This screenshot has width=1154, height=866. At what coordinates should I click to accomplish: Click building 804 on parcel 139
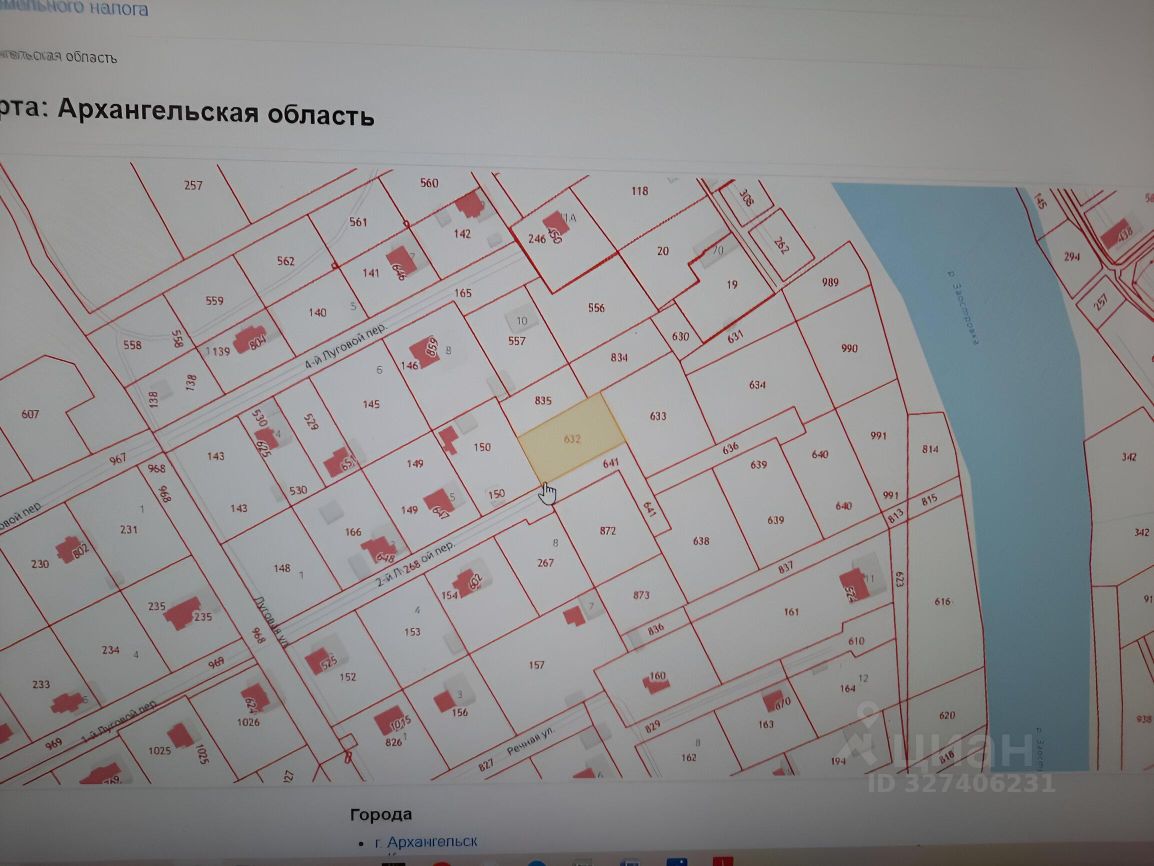[x=250, y=341]
